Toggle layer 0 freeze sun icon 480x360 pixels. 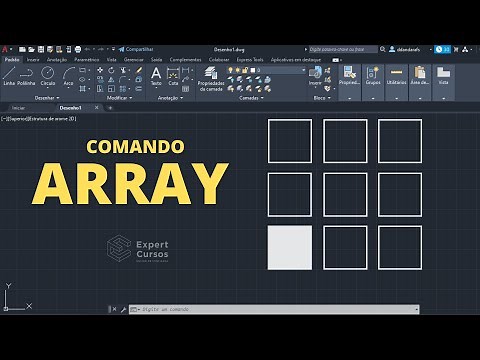pyautogui.click(x=238, y=70)
